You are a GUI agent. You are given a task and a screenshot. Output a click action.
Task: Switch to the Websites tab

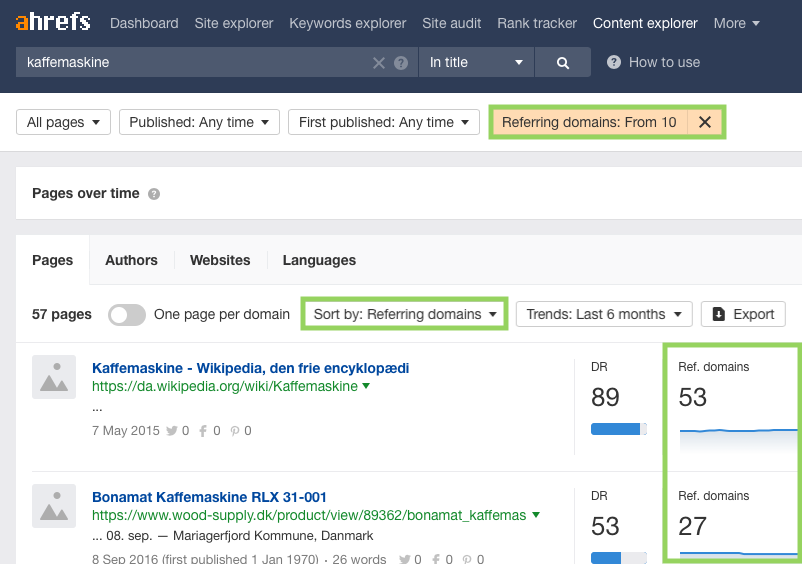pyautogui.click(x=220, y=260)
